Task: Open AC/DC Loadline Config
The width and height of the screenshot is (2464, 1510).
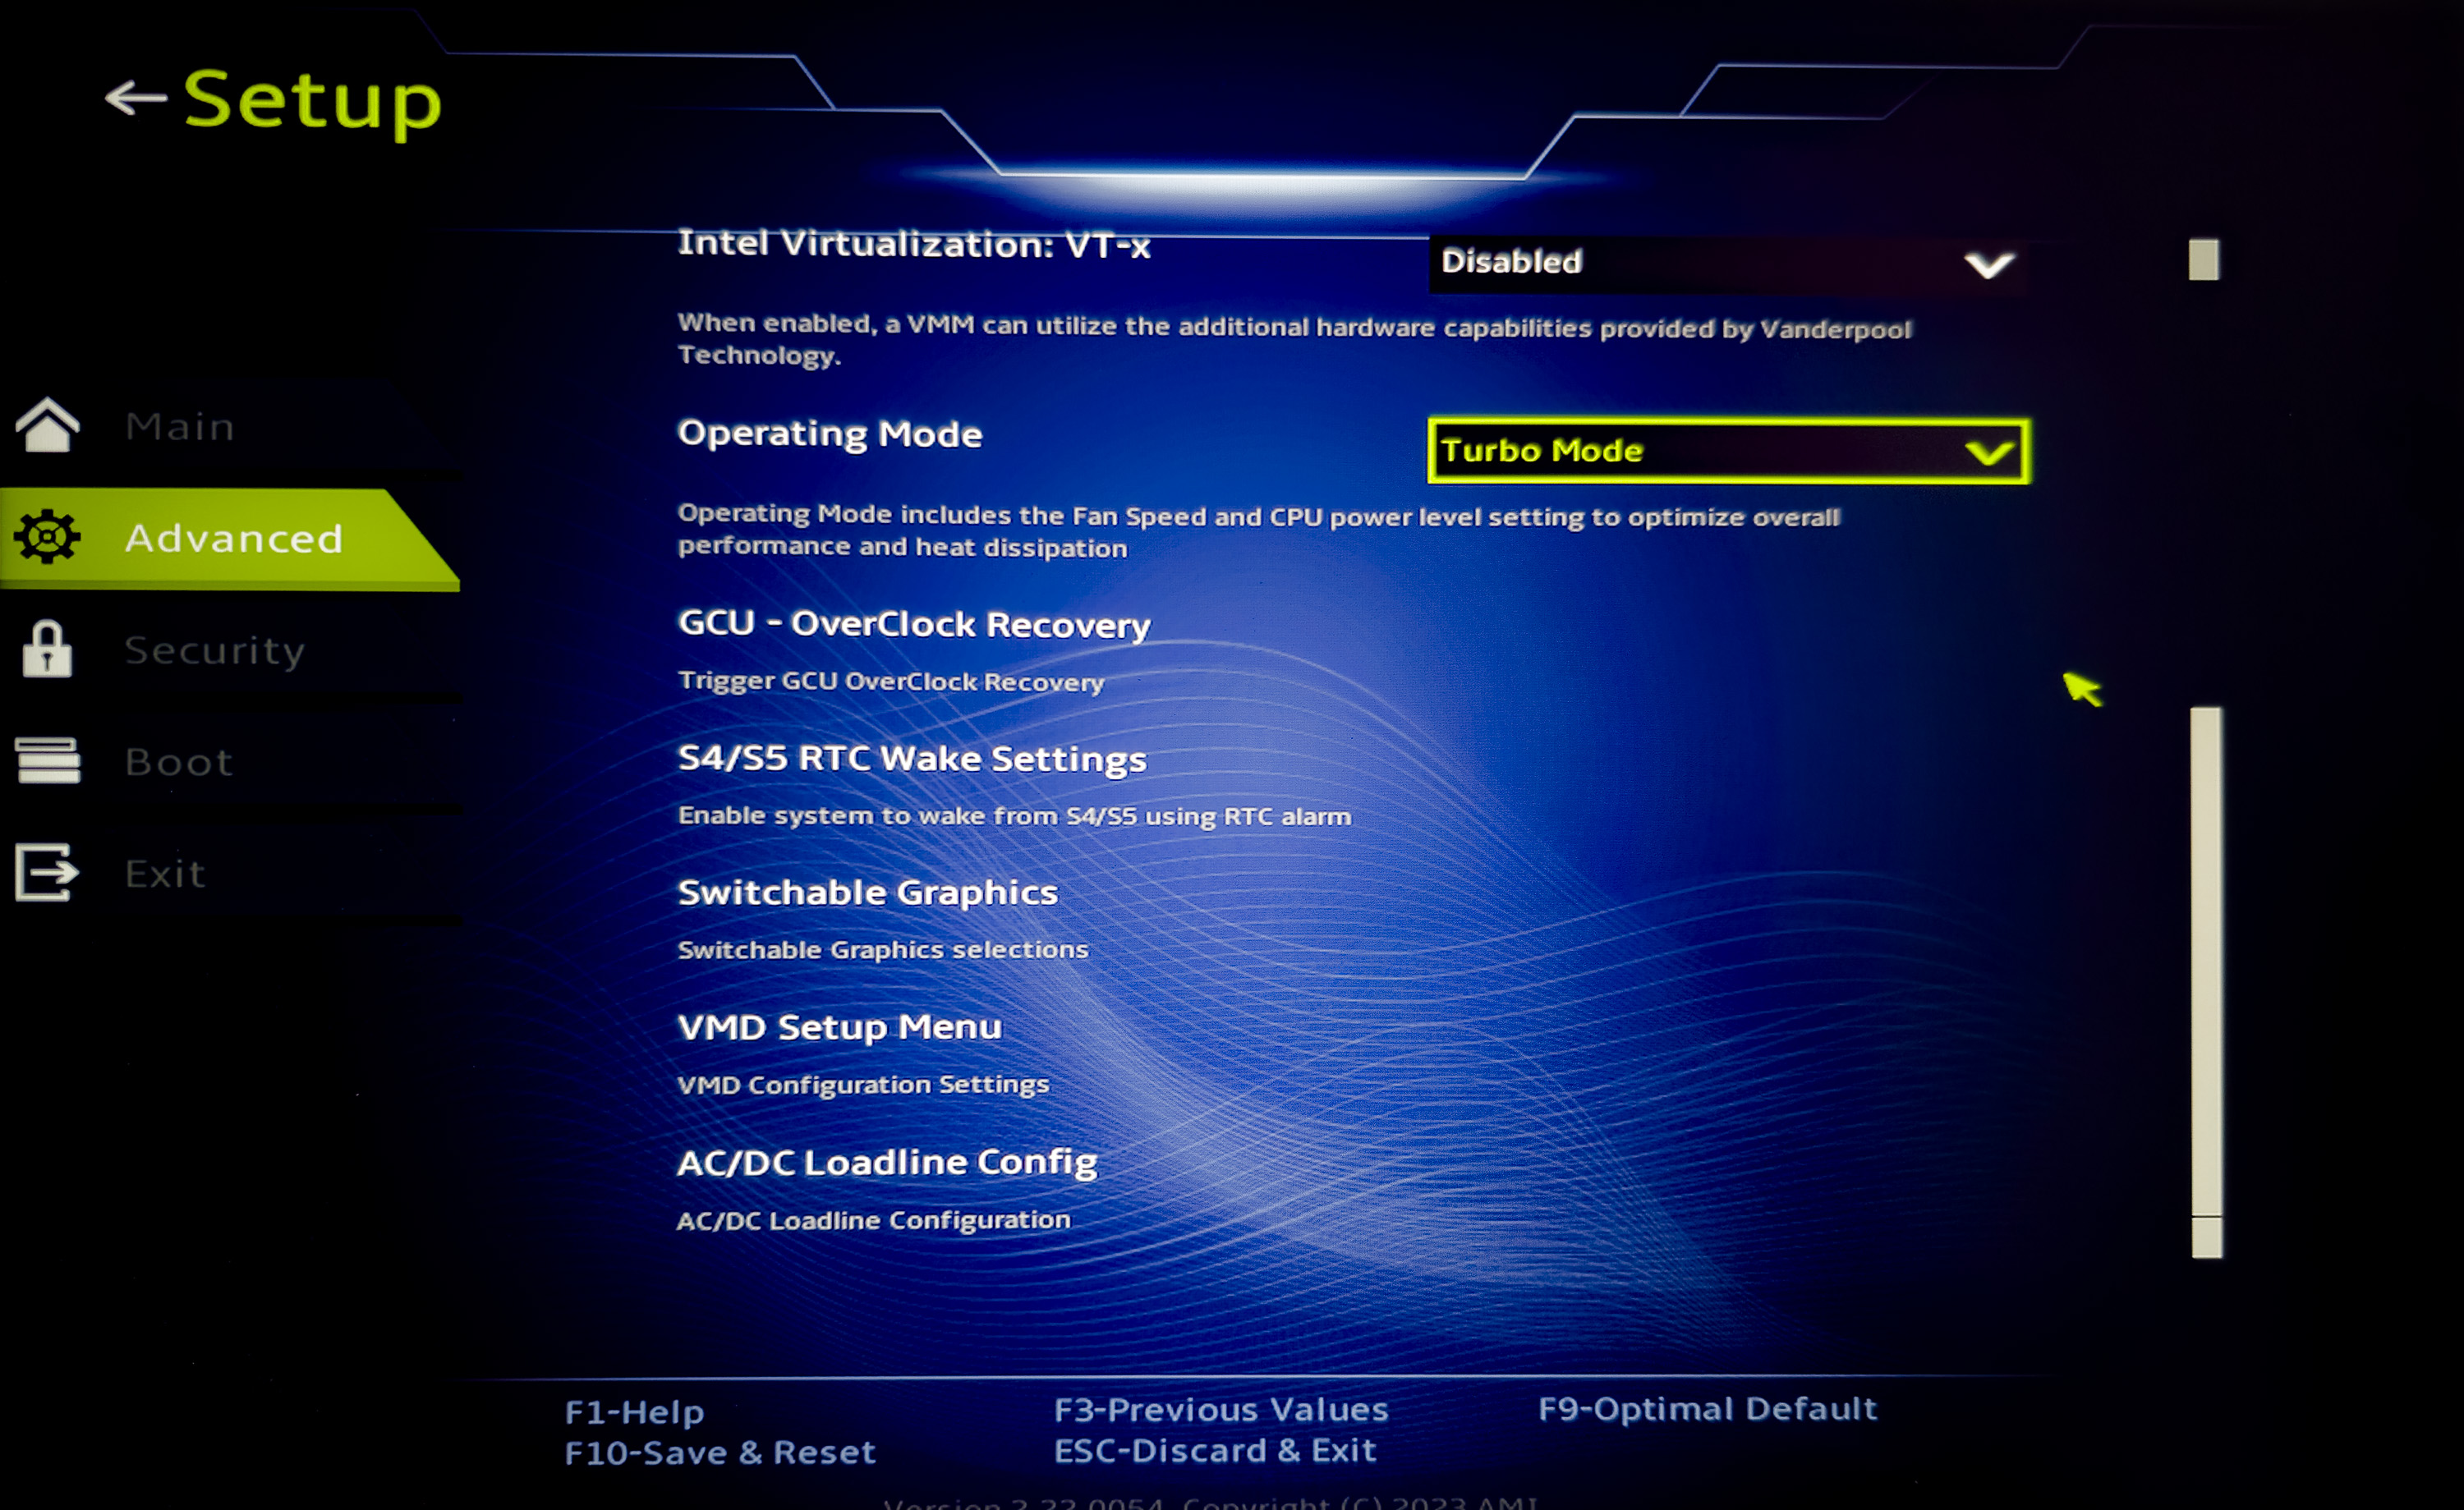Action: (887, 1162)
